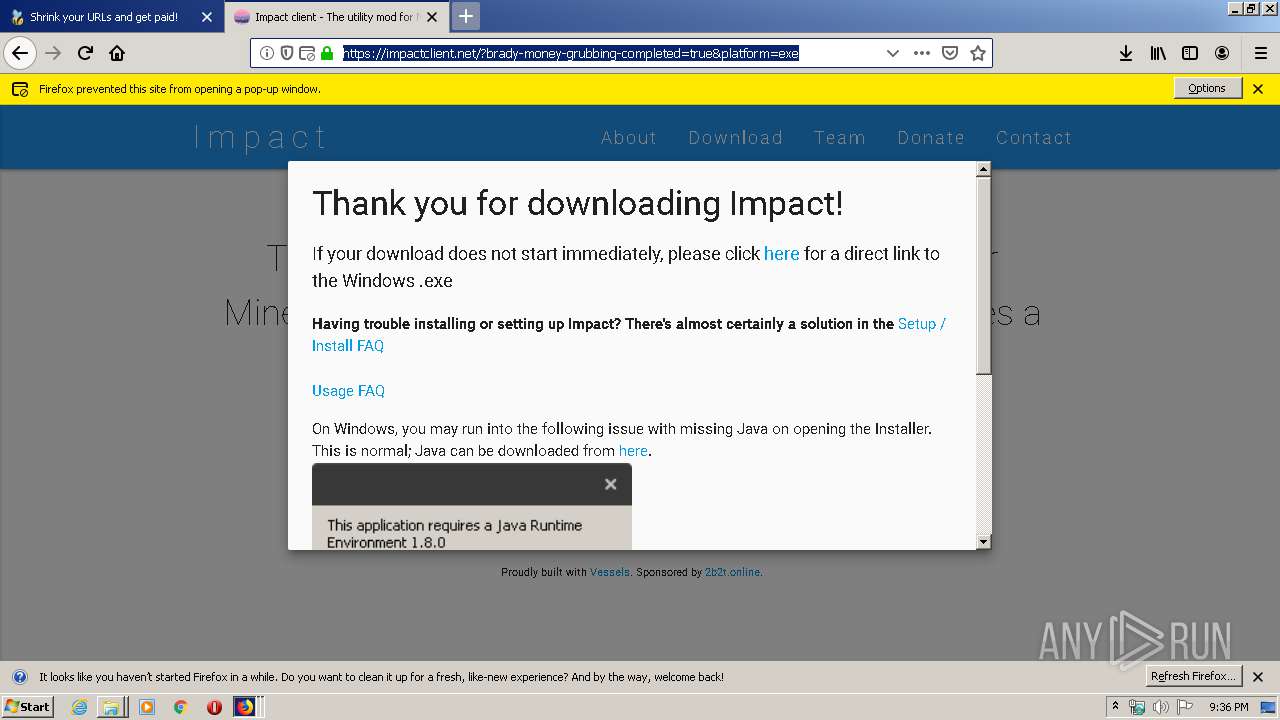Open page actions three-dot menu
This screenshot has width=1280, height=720.
click(x=922, y=53)
